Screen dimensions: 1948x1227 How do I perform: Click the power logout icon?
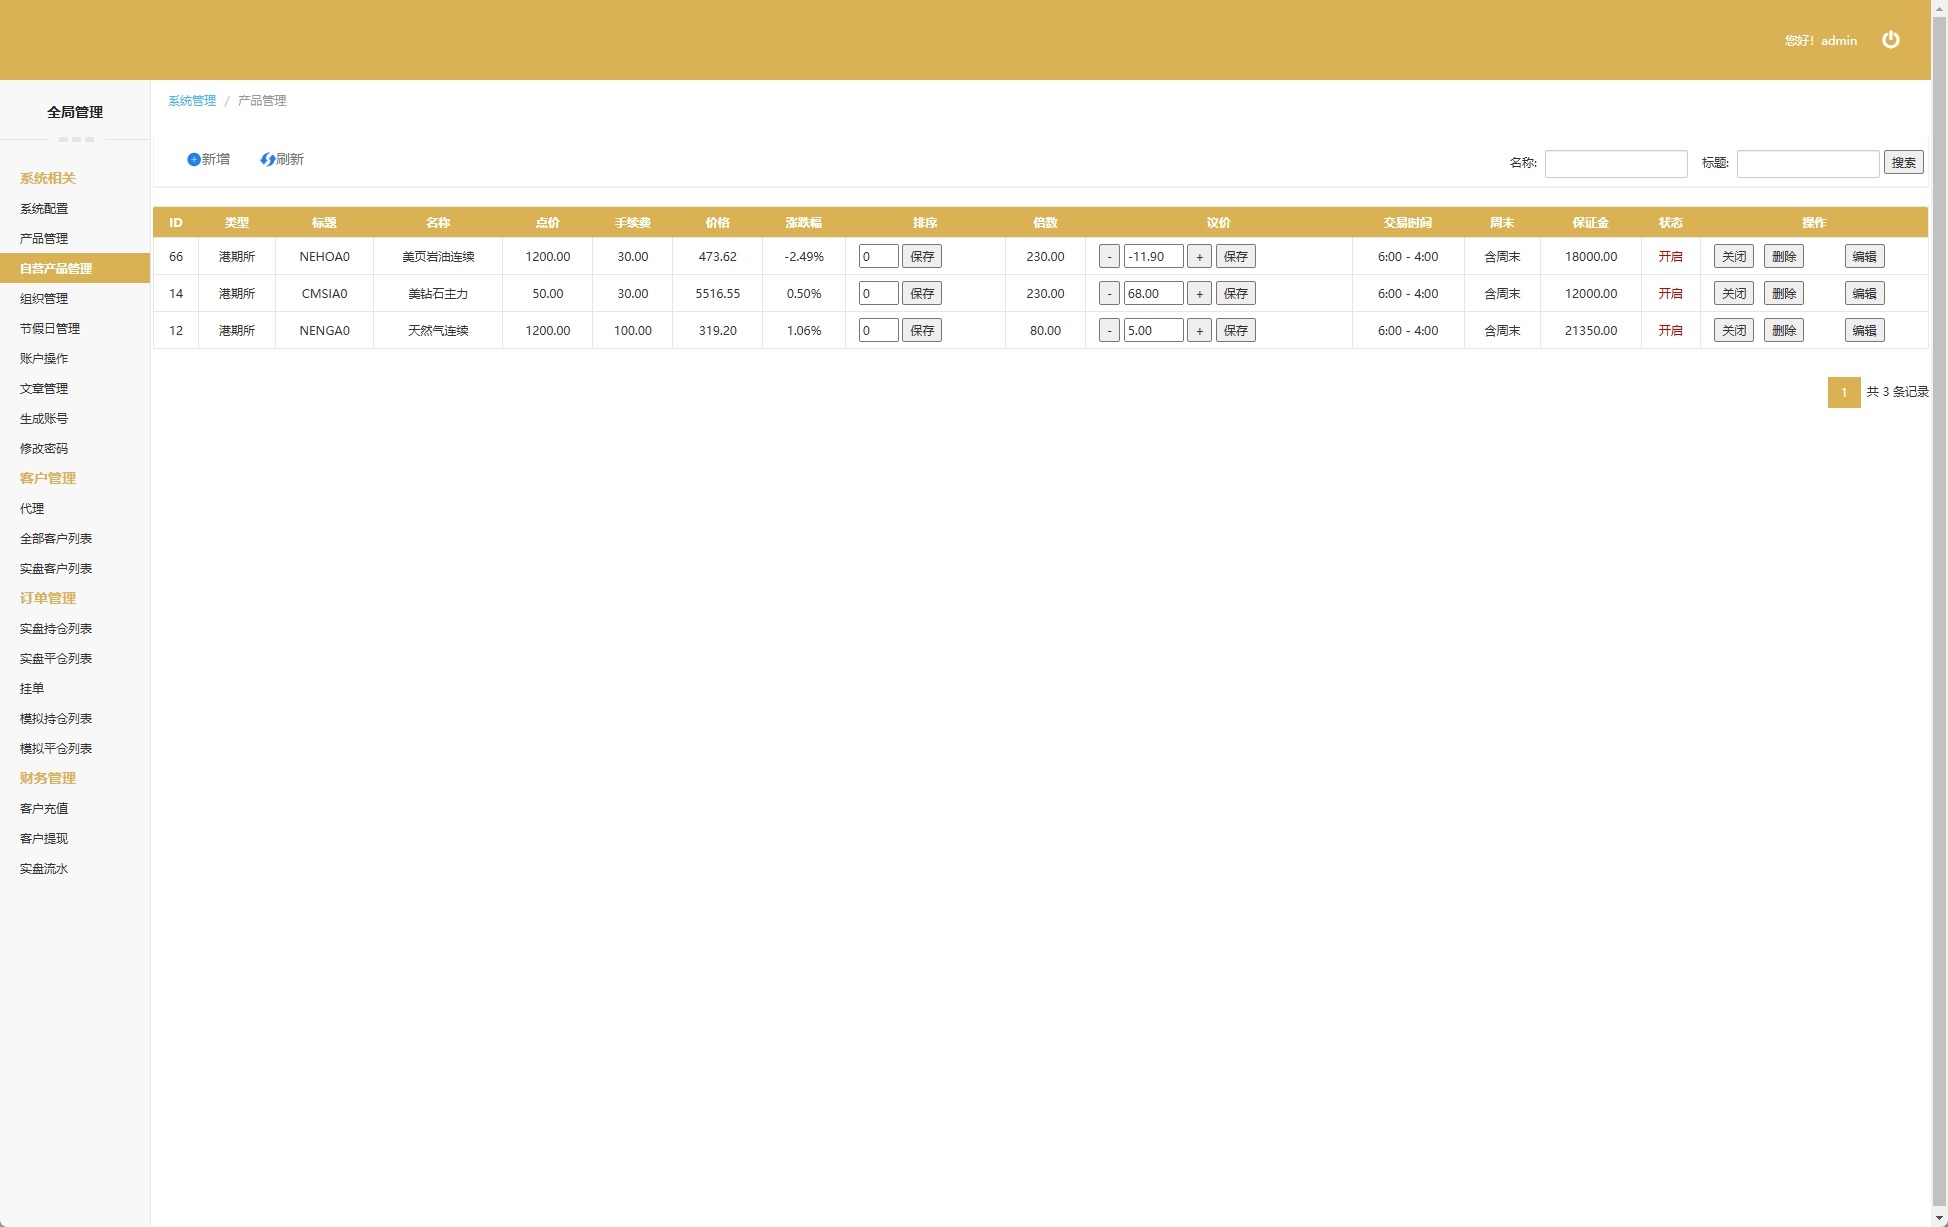tap(1890, 40)
